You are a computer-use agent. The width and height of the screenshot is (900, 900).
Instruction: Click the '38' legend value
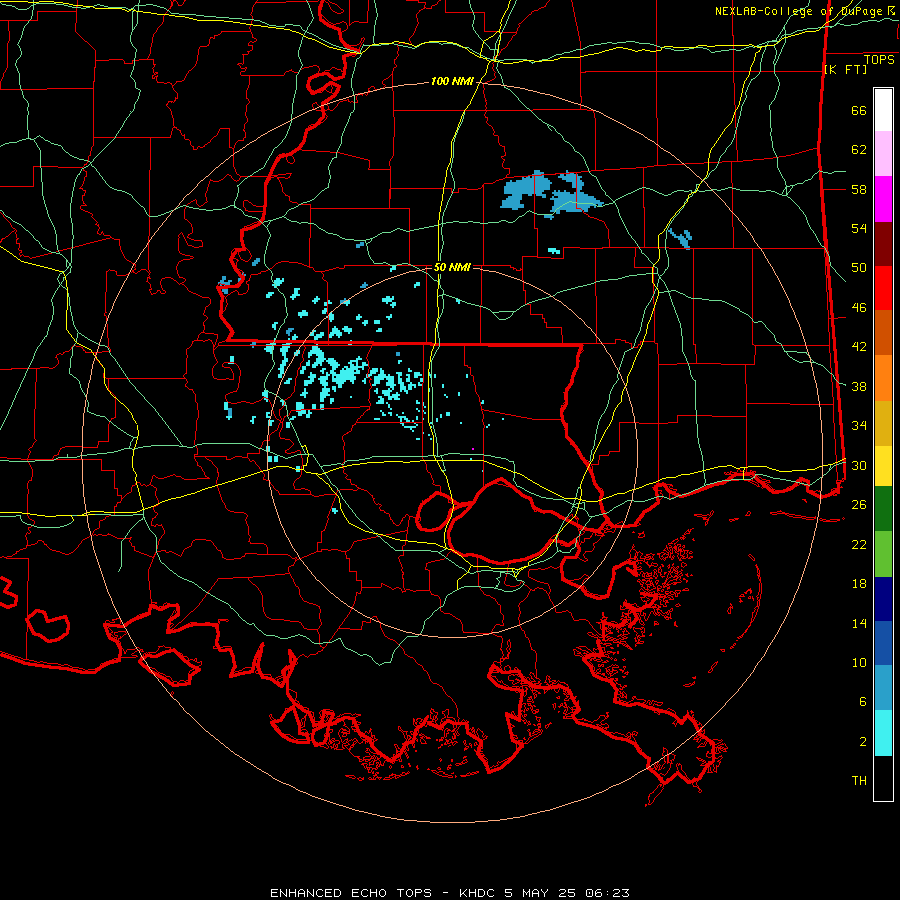click(x=859, y=386)
